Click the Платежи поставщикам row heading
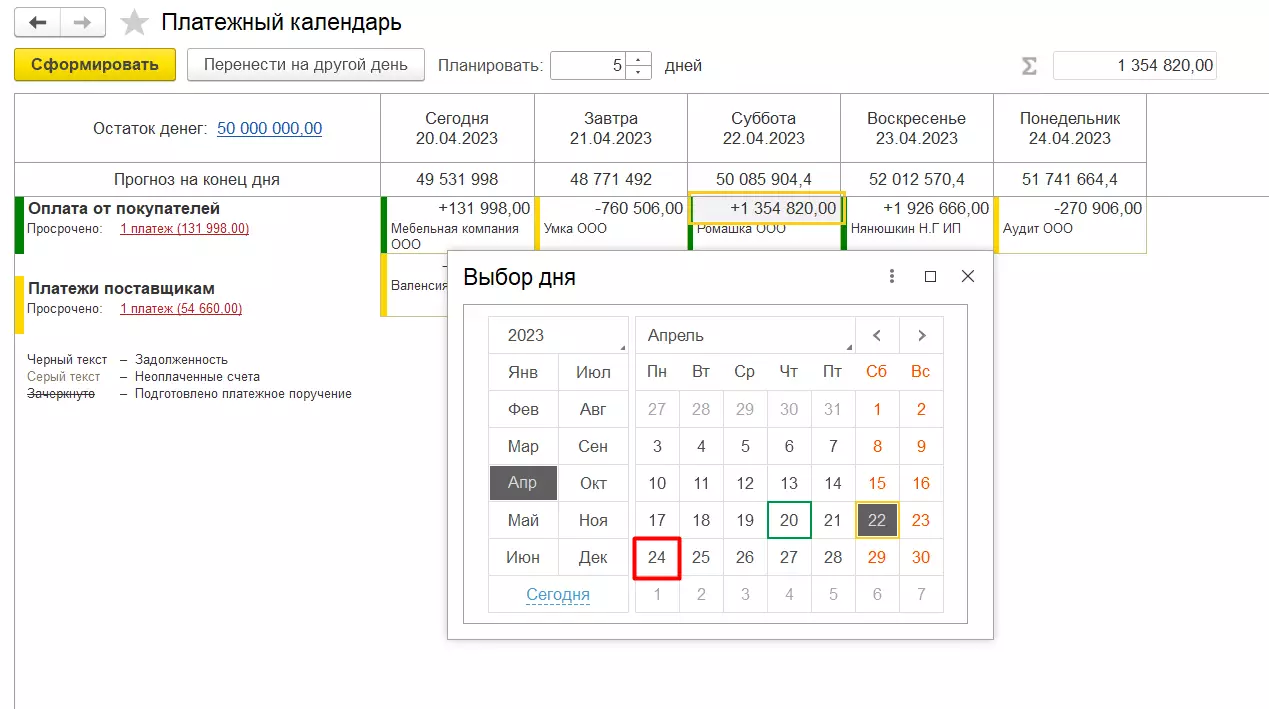The height and width of the screenshot is (709, 1269). point(121,288)
